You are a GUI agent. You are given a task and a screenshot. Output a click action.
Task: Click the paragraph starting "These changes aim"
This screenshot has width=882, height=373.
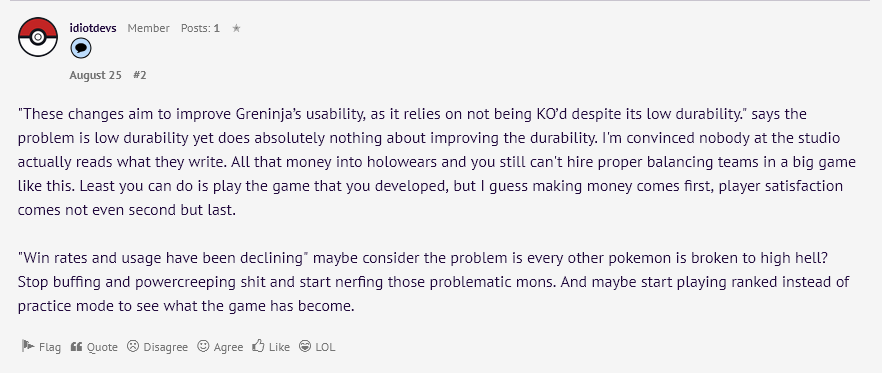(x=436, y=162)
